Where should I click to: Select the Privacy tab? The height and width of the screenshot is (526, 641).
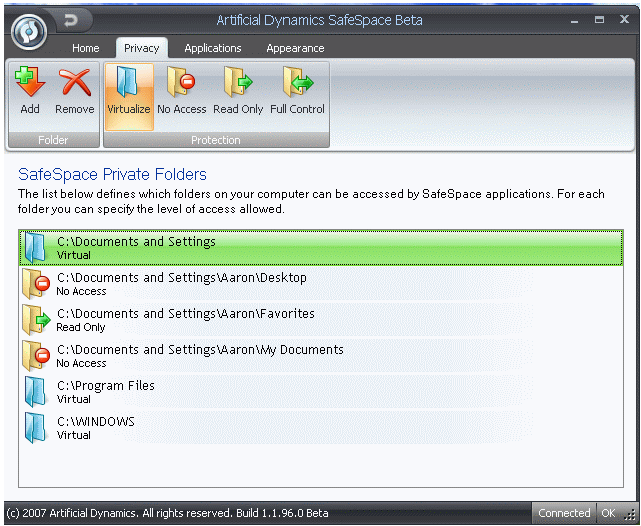[141, 48]
